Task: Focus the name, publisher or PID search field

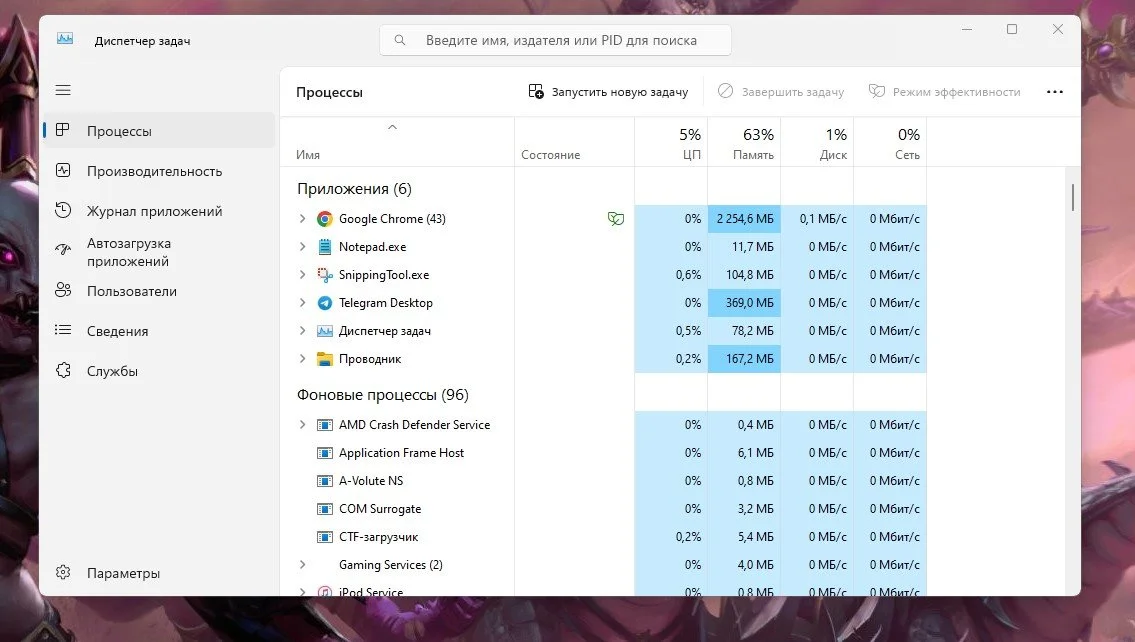Action: pyautogui.click(x=555, y=41)
